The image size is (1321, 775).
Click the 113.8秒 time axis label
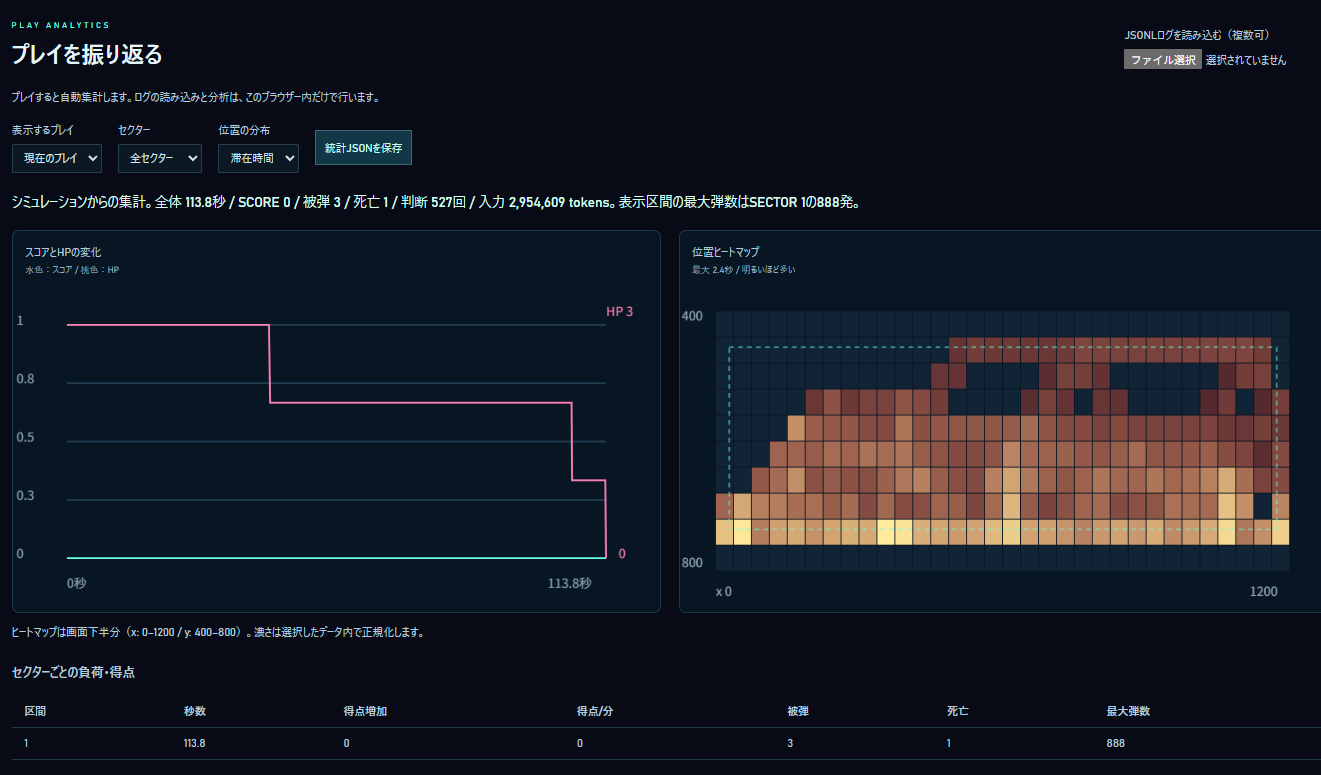point(569,583)
